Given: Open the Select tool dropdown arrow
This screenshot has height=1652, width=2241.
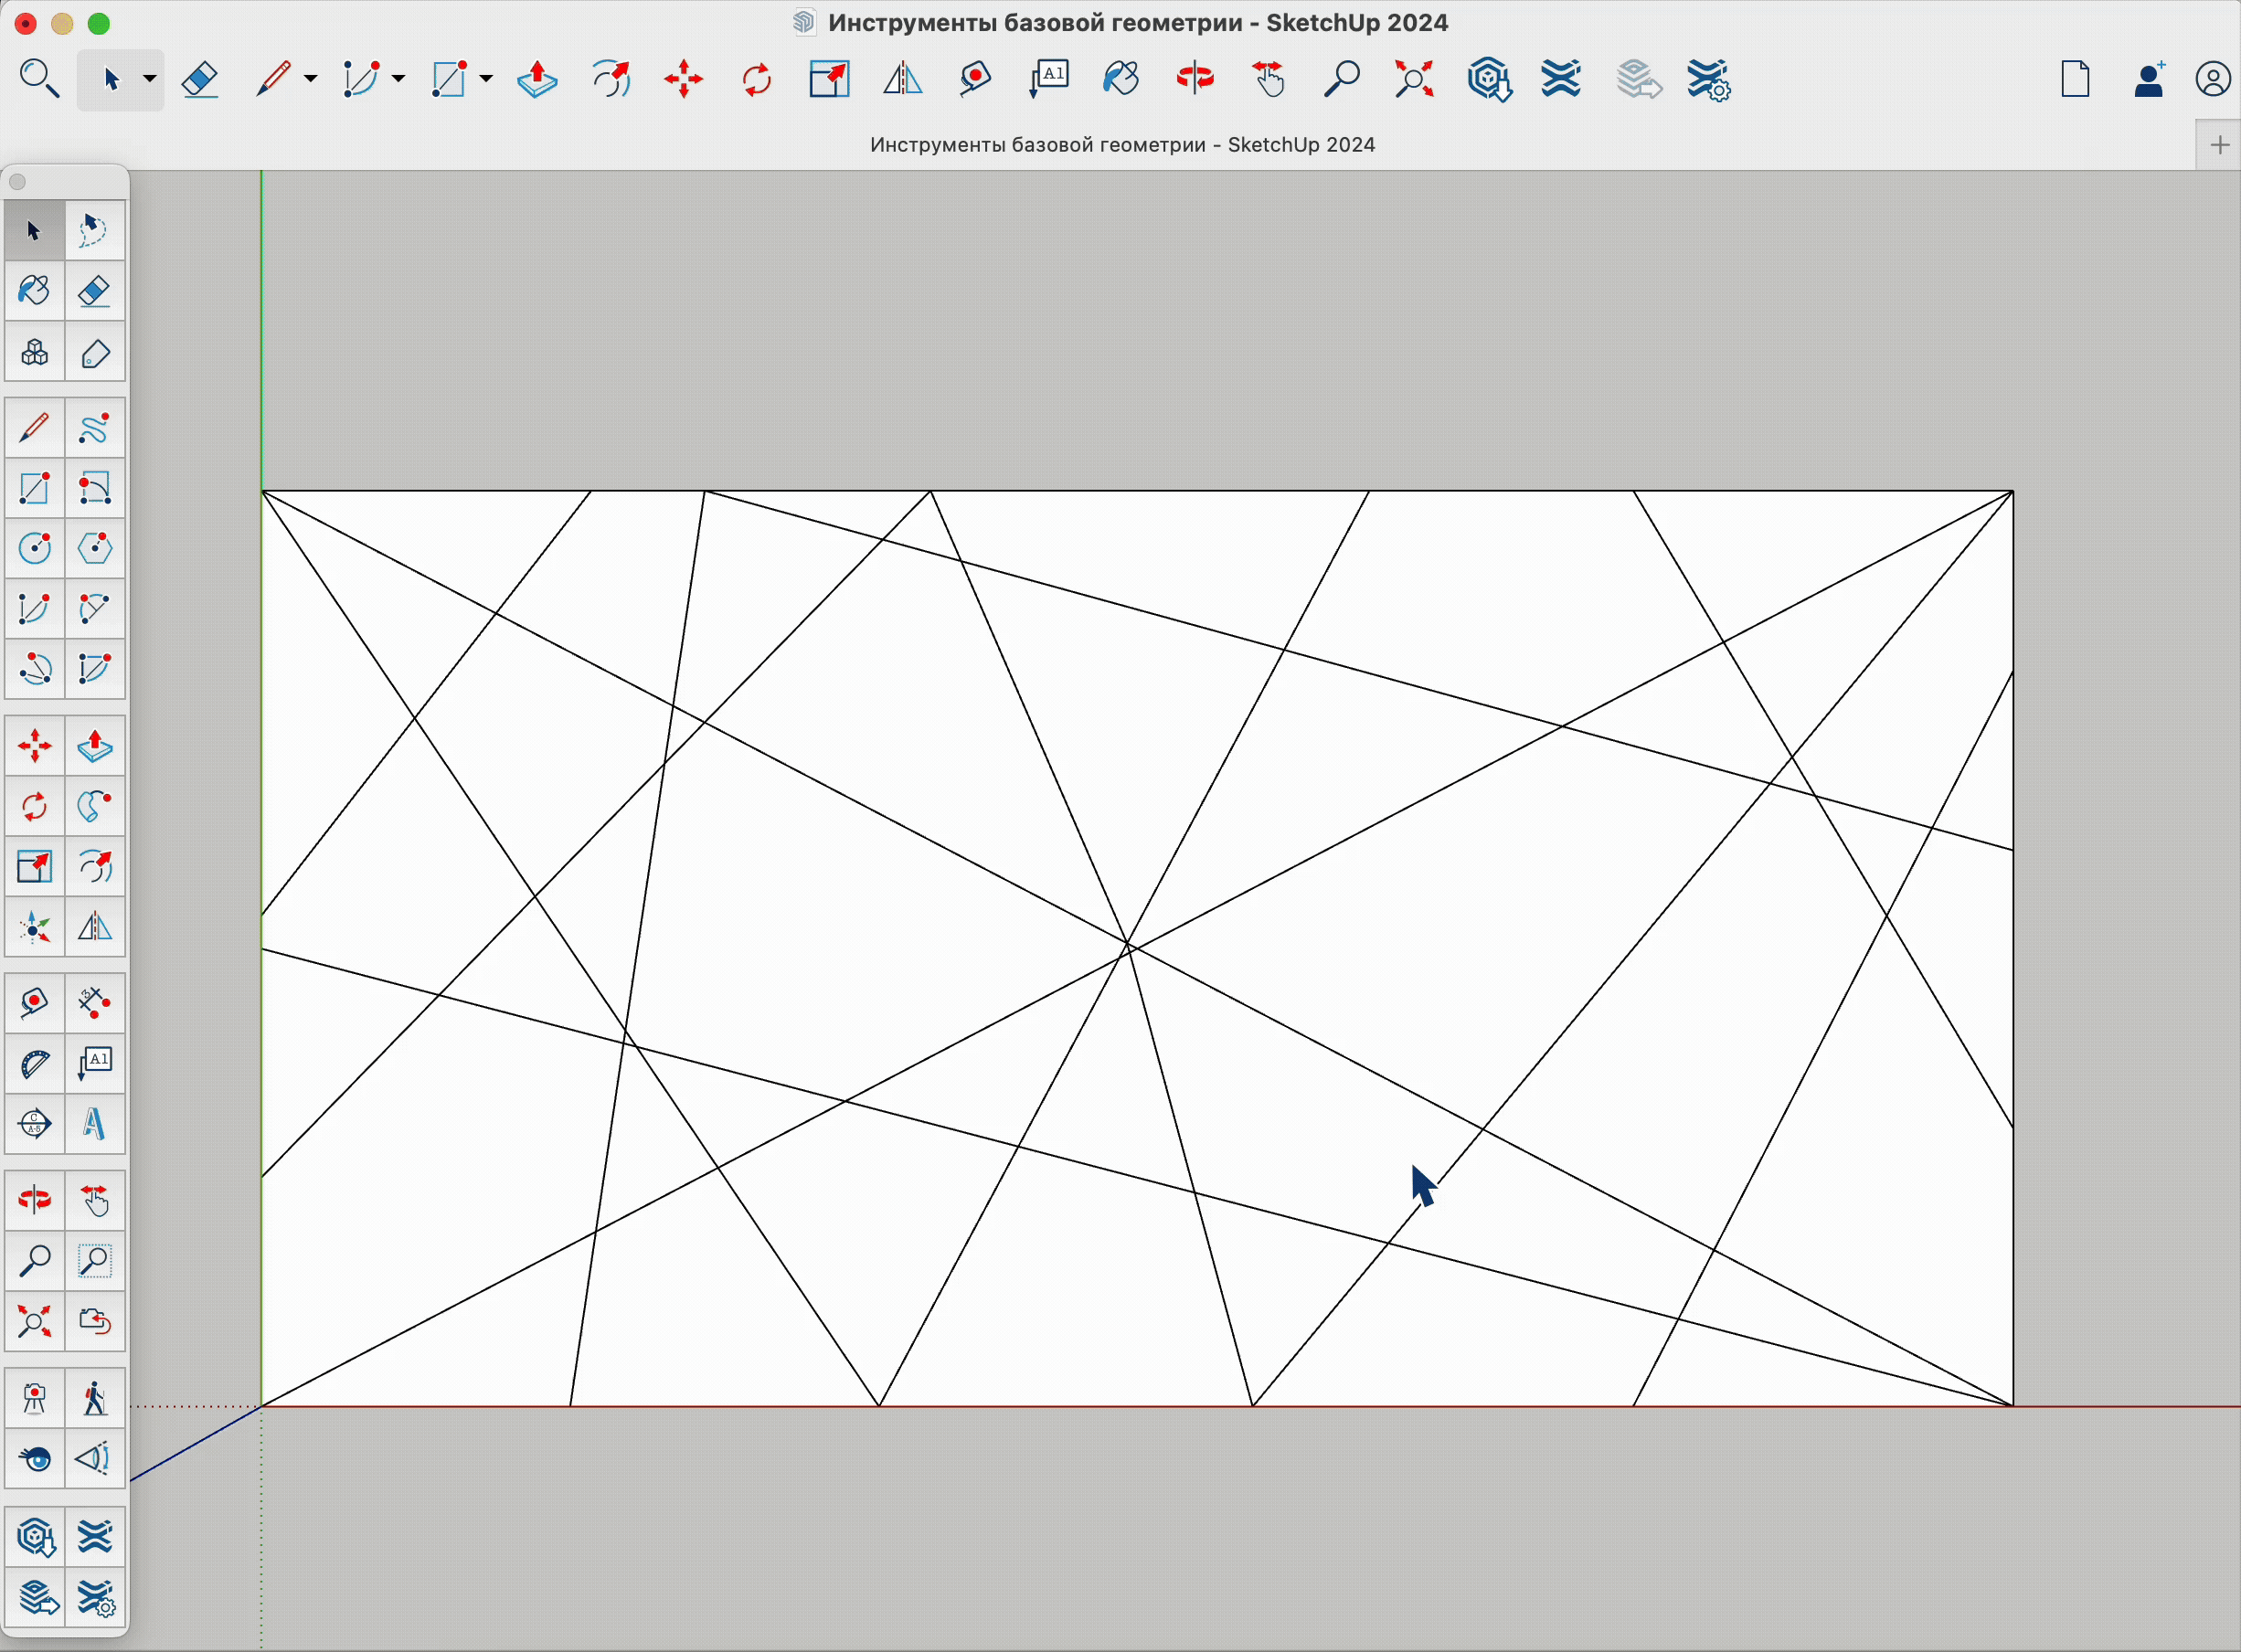Looking at the screenshot, I should point(149,79).
